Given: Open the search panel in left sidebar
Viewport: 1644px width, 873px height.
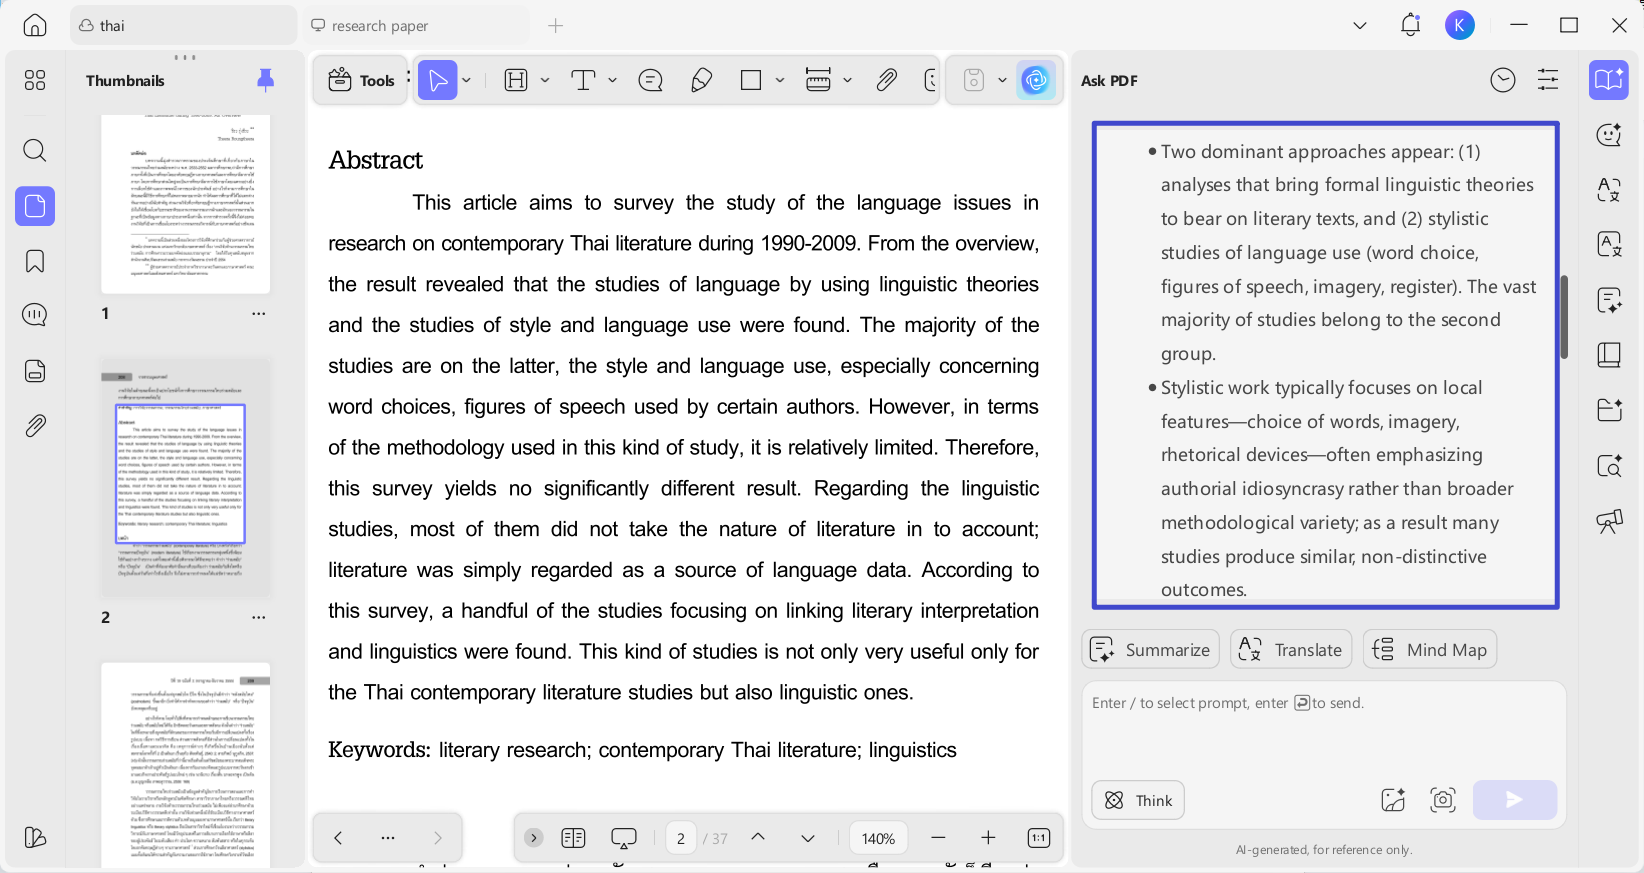Looking at the screenshot, I should tap(35, 150).
